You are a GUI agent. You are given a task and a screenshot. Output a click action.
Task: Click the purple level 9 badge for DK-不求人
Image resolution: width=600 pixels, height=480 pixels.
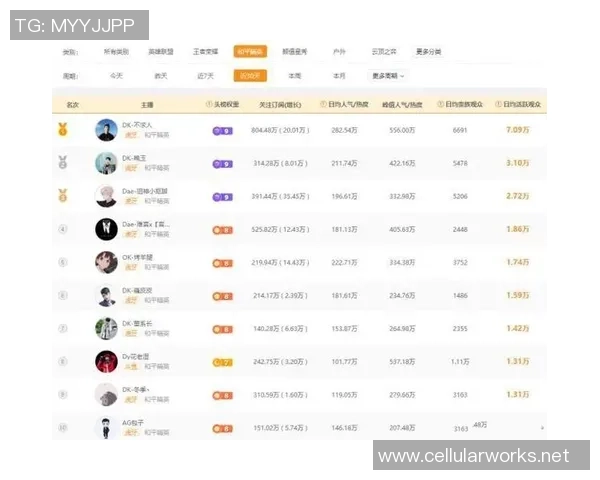(x=222, y=130)
